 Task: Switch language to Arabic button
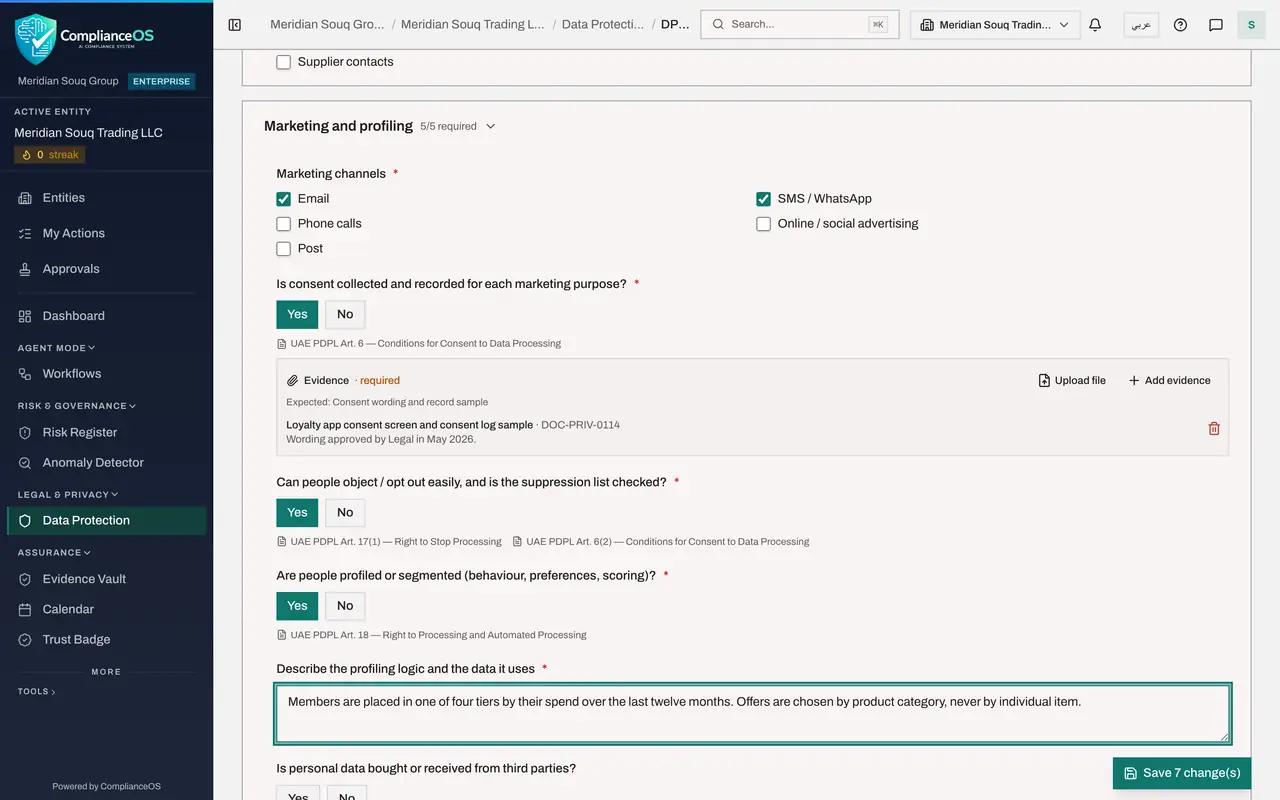point(1141,25)
